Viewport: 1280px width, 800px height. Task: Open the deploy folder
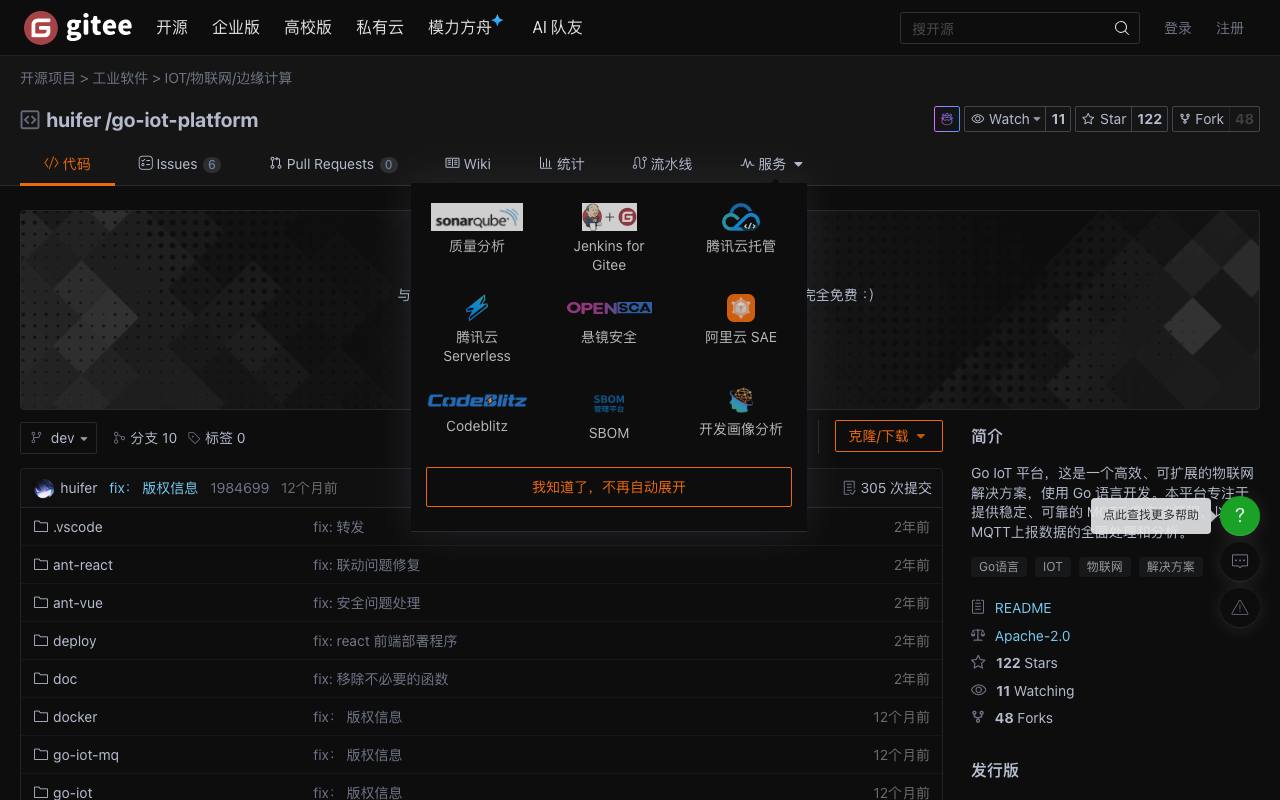(x=75, y=641)
